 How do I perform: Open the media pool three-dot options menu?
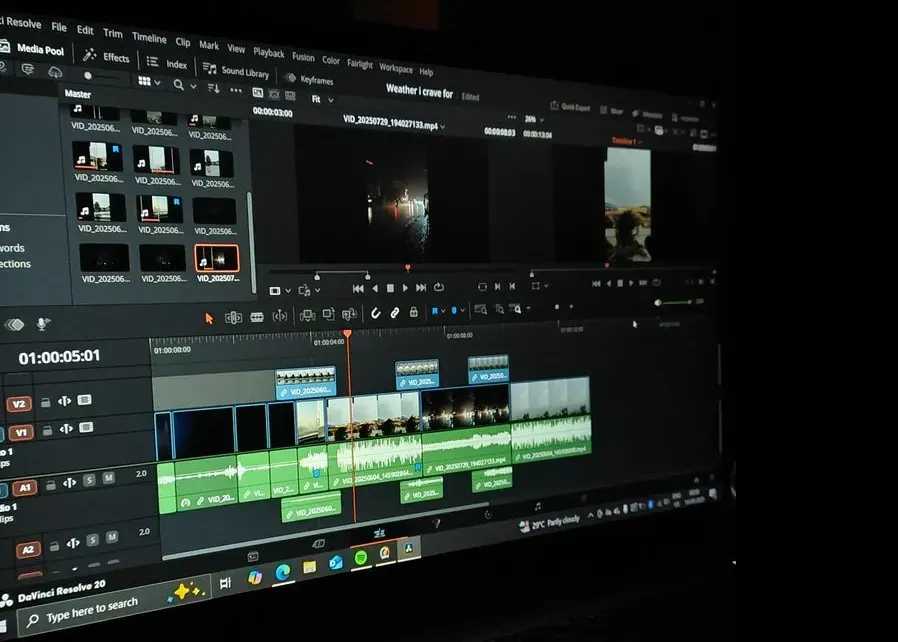[x=235, y=90]
